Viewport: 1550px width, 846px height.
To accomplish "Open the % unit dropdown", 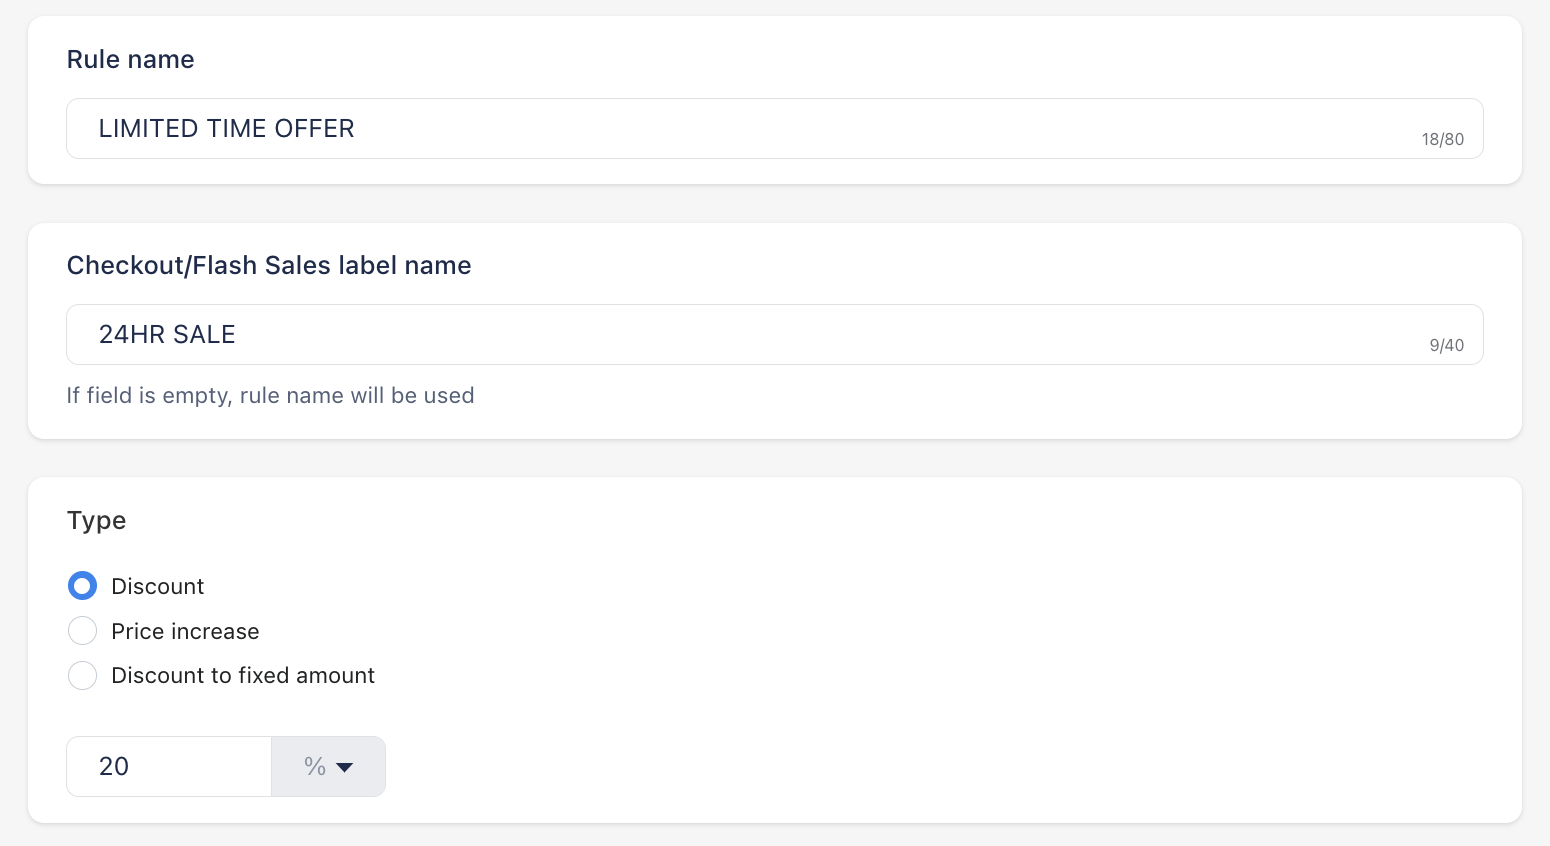I will pyautogui.click(x=328, y=766).
